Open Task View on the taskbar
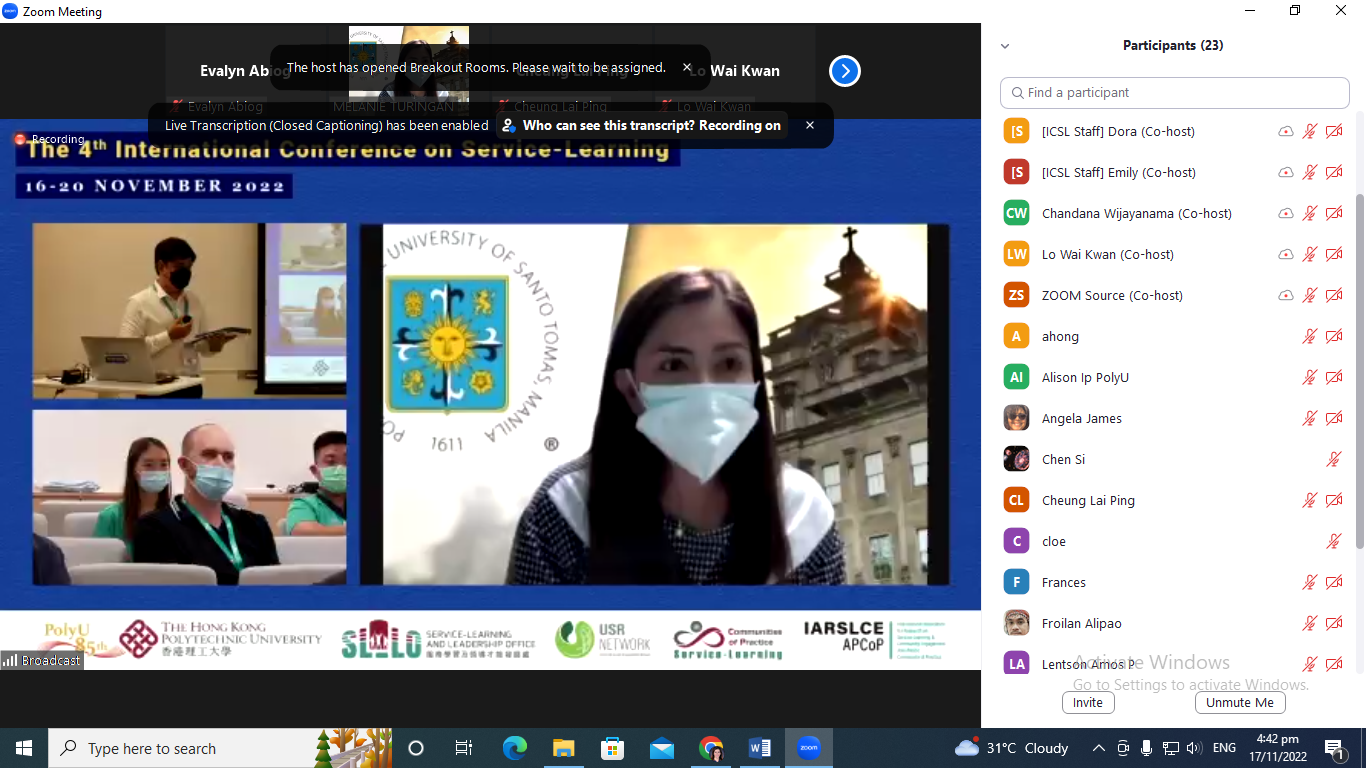1366x768 pixels. click(x=464, y=748)
